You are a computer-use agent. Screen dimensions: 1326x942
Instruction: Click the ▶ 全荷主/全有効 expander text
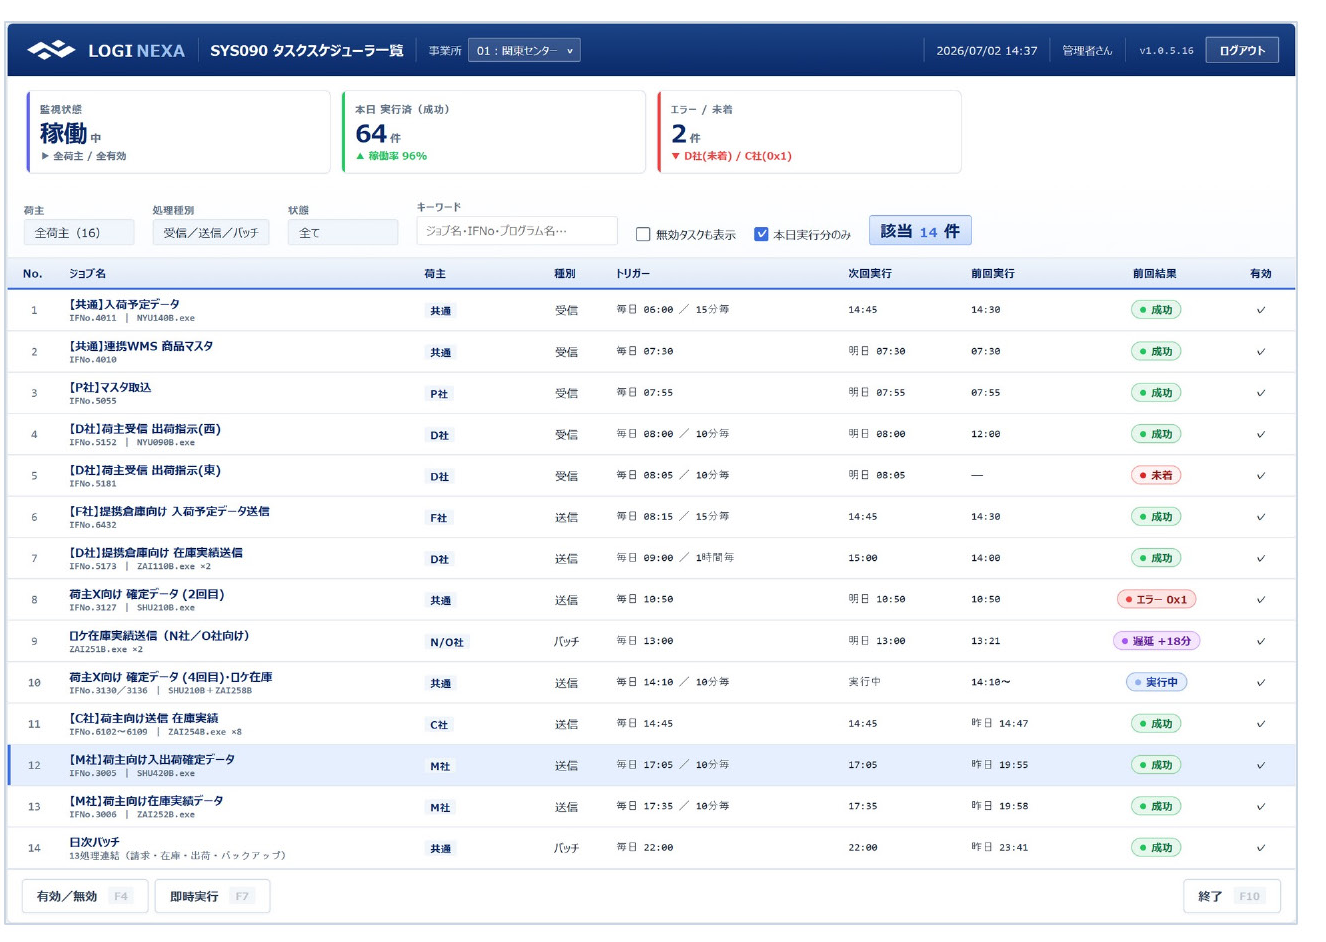(84, 156)
